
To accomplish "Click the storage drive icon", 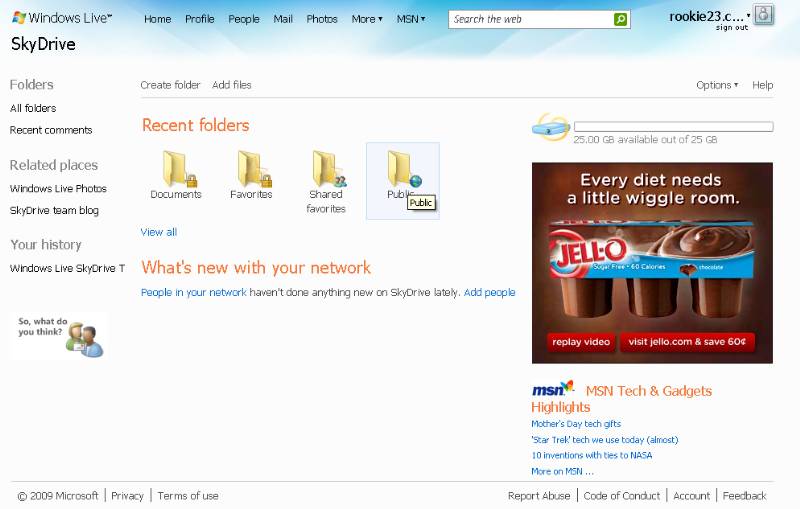I will coord(551,127).
